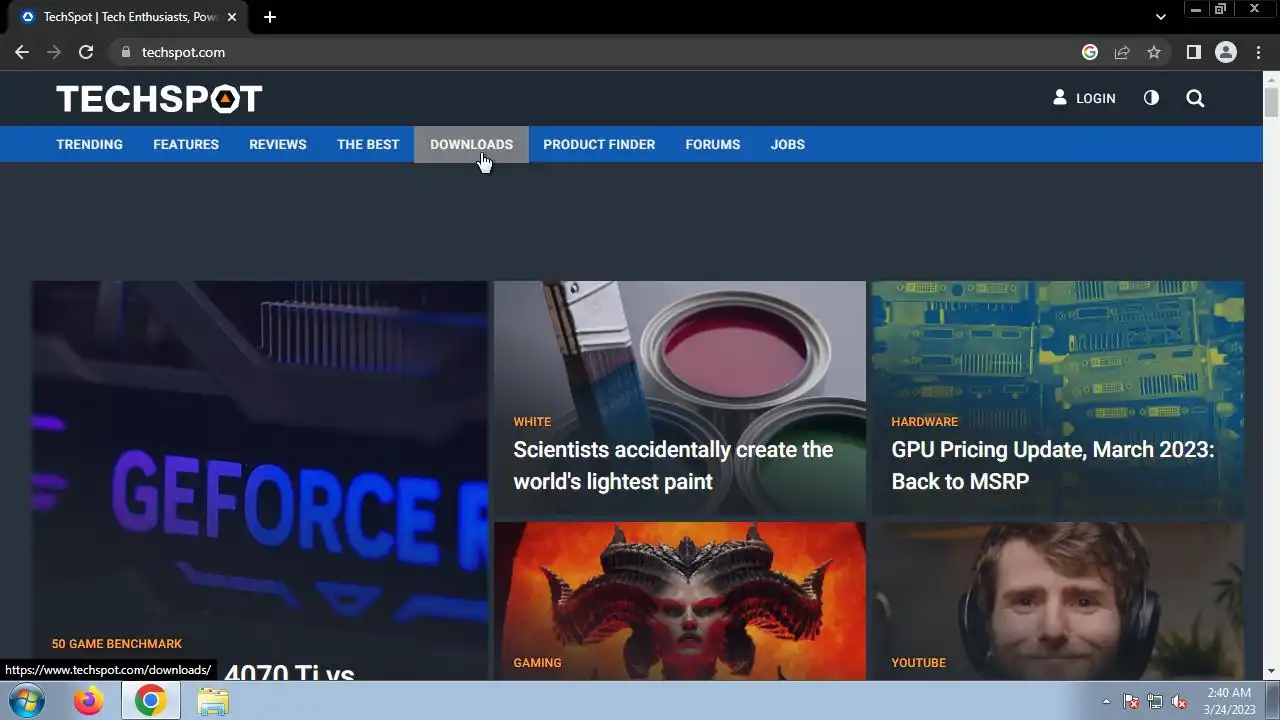This screenshot has height=720, width=1280.
Task: Open the PRODUCT FINDER nav item
Action: pyautogui.click(x=599, y=144)
